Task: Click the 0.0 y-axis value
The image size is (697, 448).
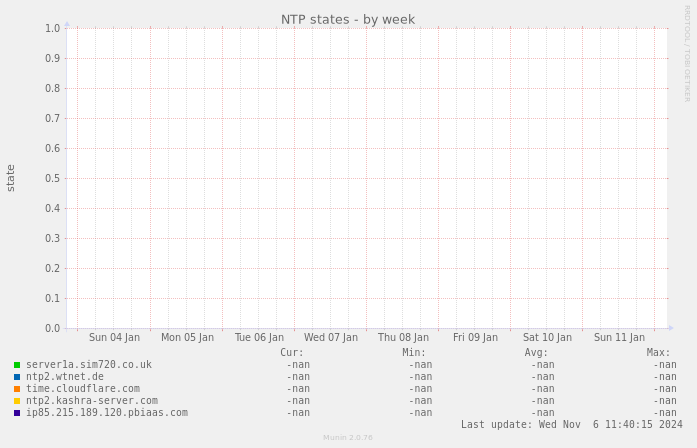Action: 52,328
